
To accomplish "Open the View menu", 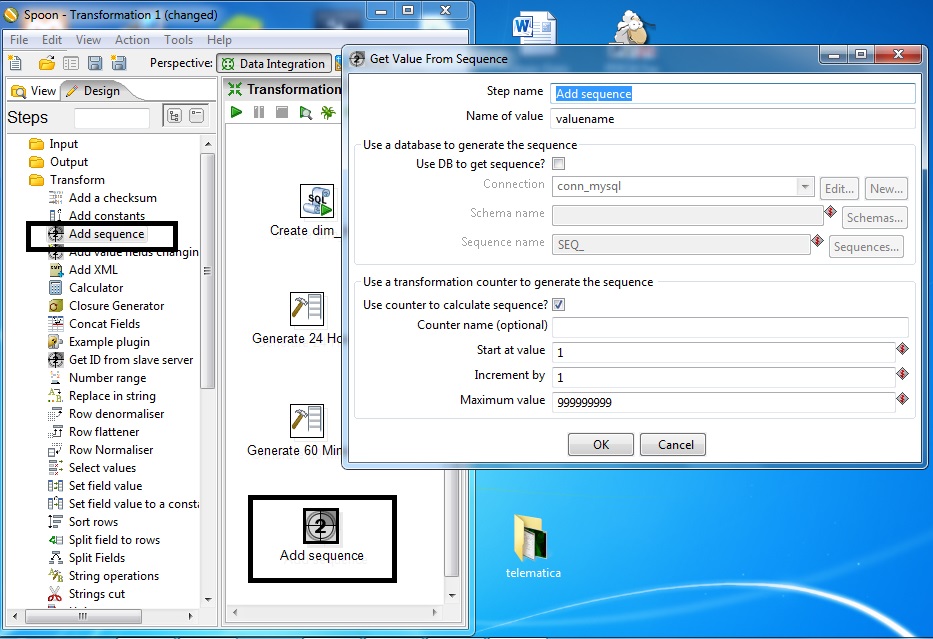I will [x=88, y=40].
